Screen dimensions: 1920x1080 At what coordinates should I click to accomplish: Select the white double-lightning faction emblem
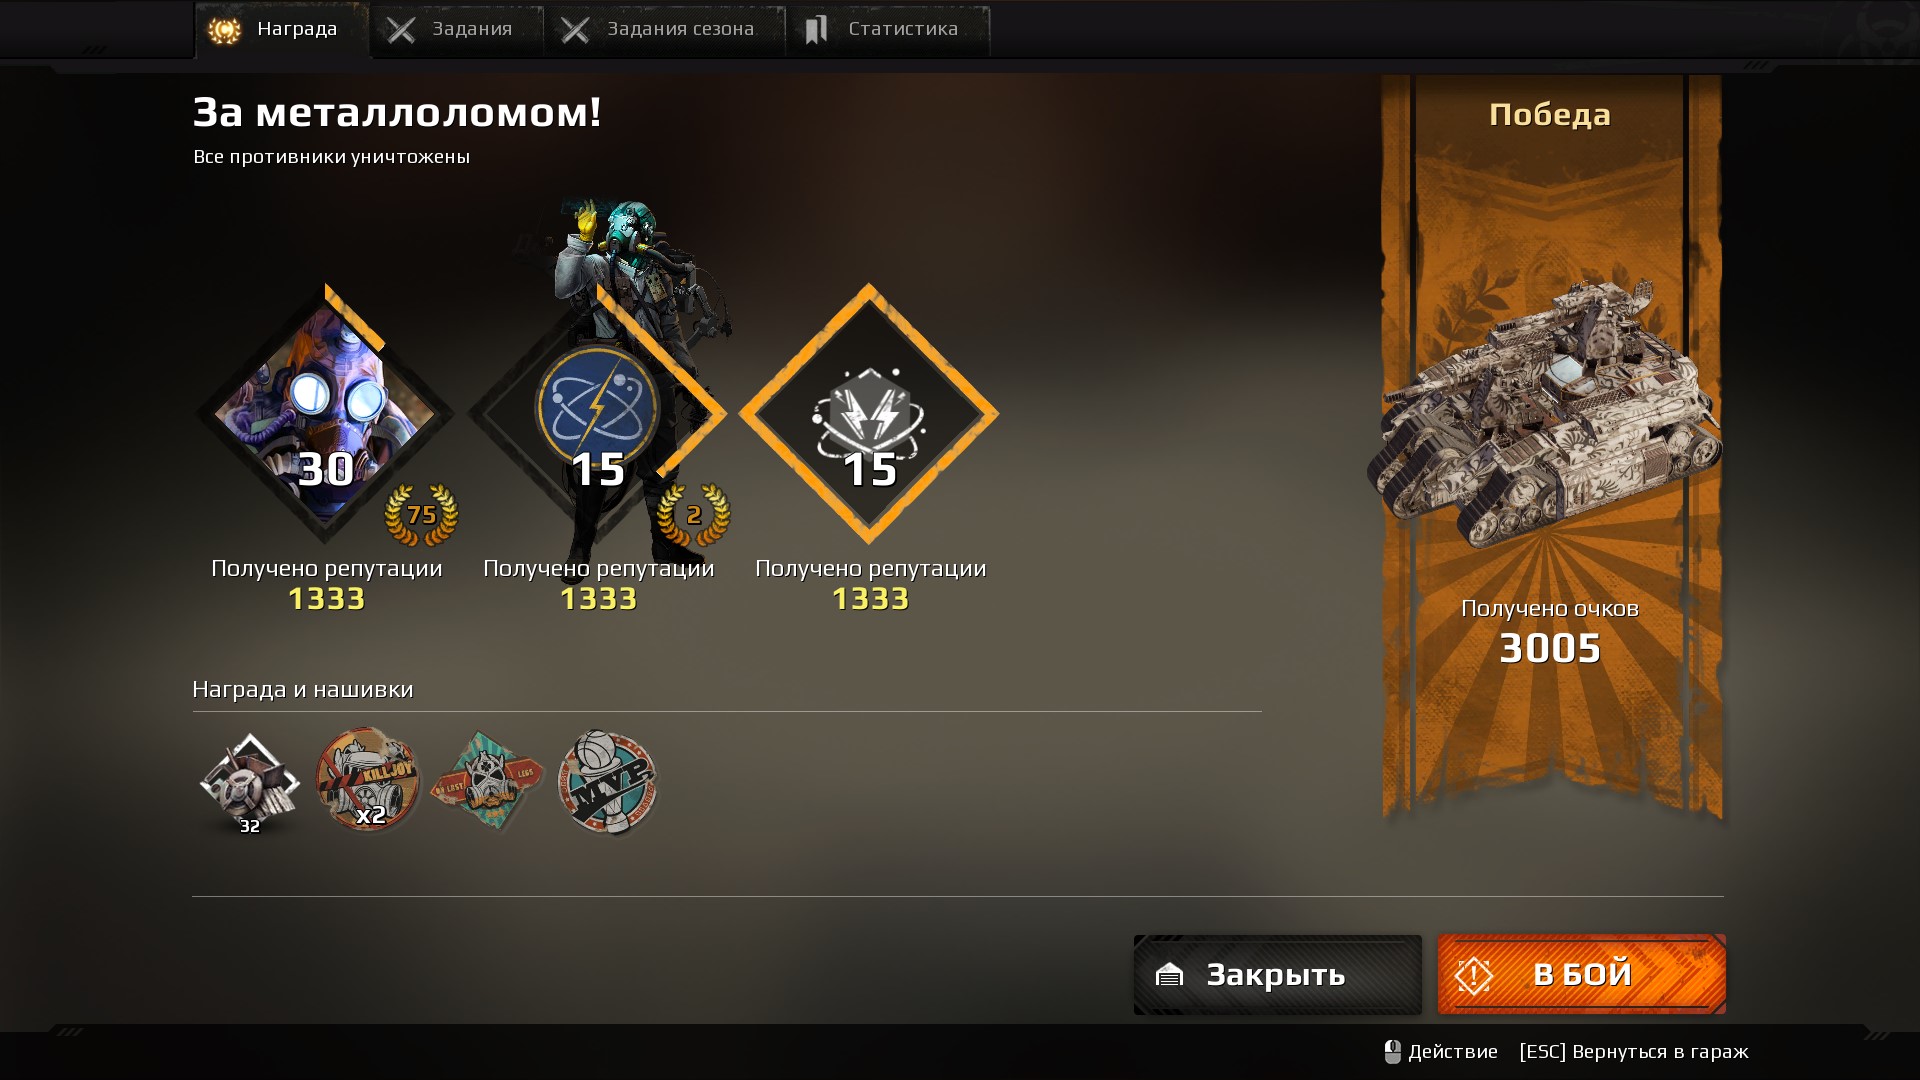868,413
